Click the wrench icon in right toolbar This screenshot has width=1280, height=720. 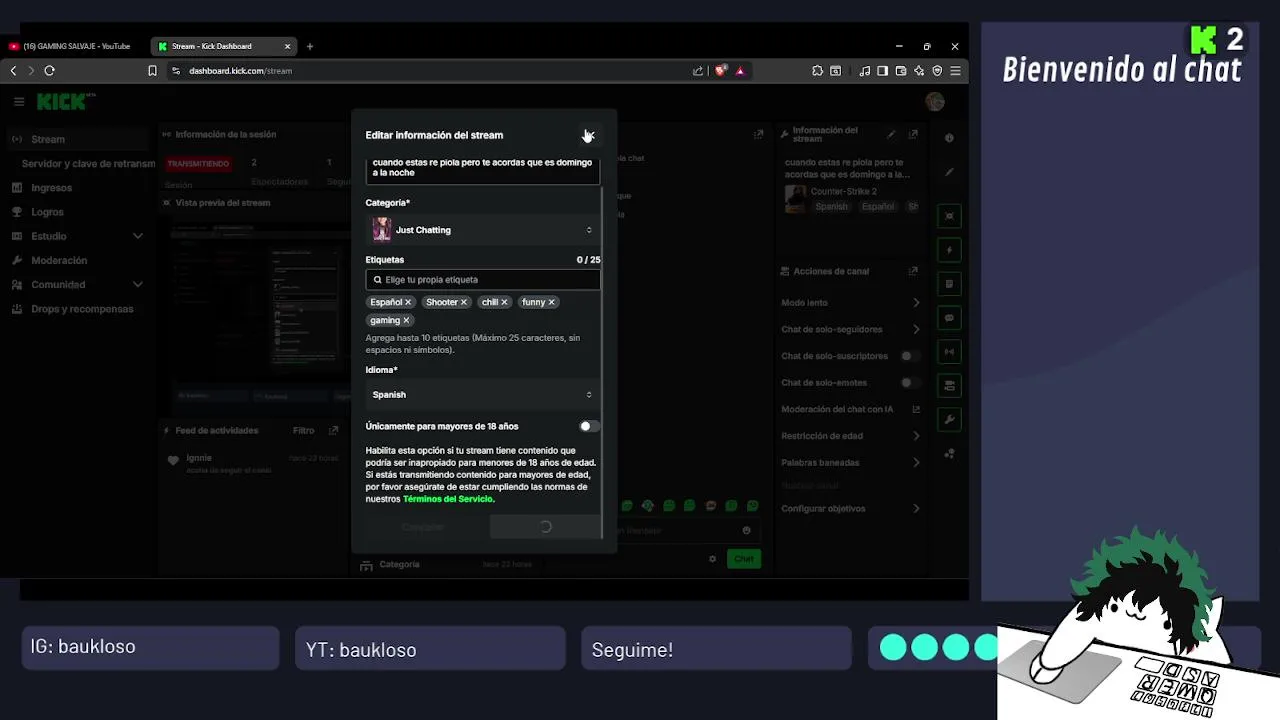coord(949,419)
